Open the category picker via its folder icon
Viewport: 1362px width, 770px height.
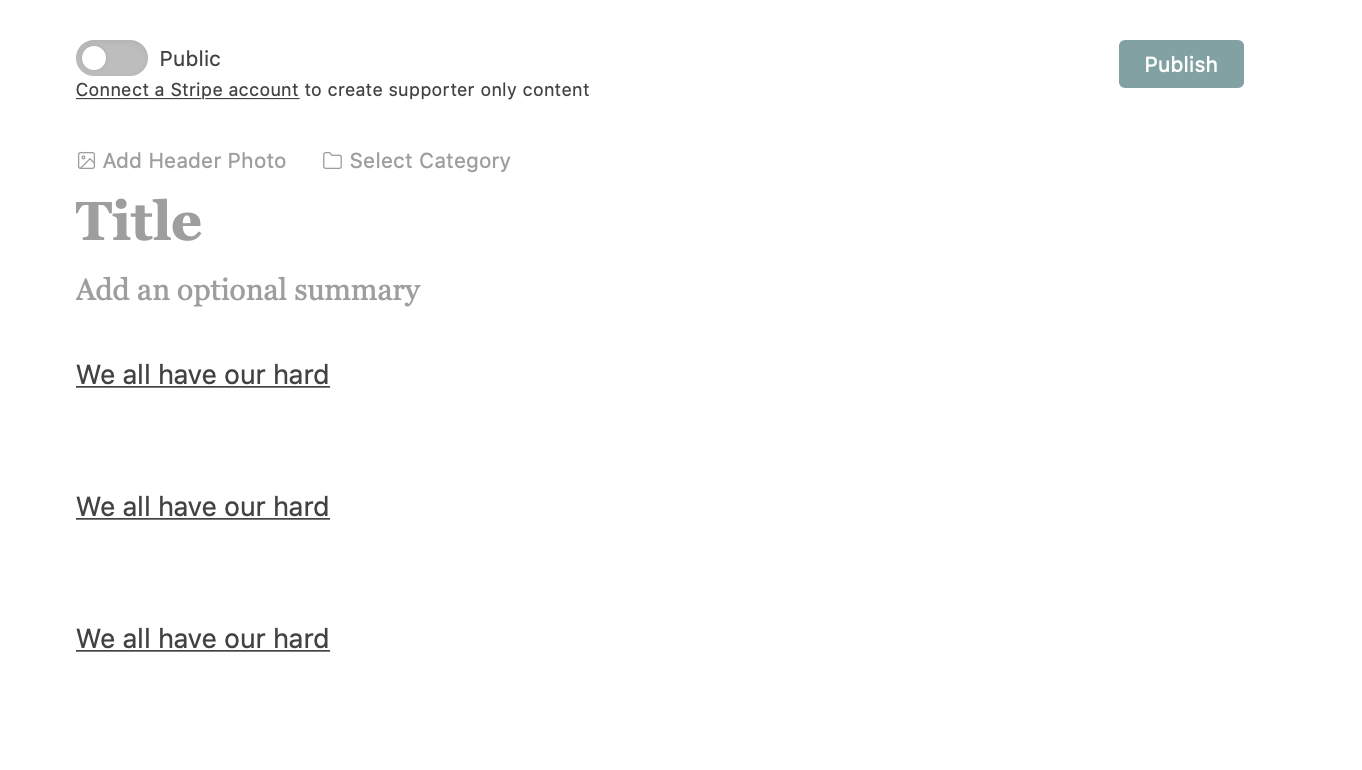pyautogui.click(x=332, y=160)
